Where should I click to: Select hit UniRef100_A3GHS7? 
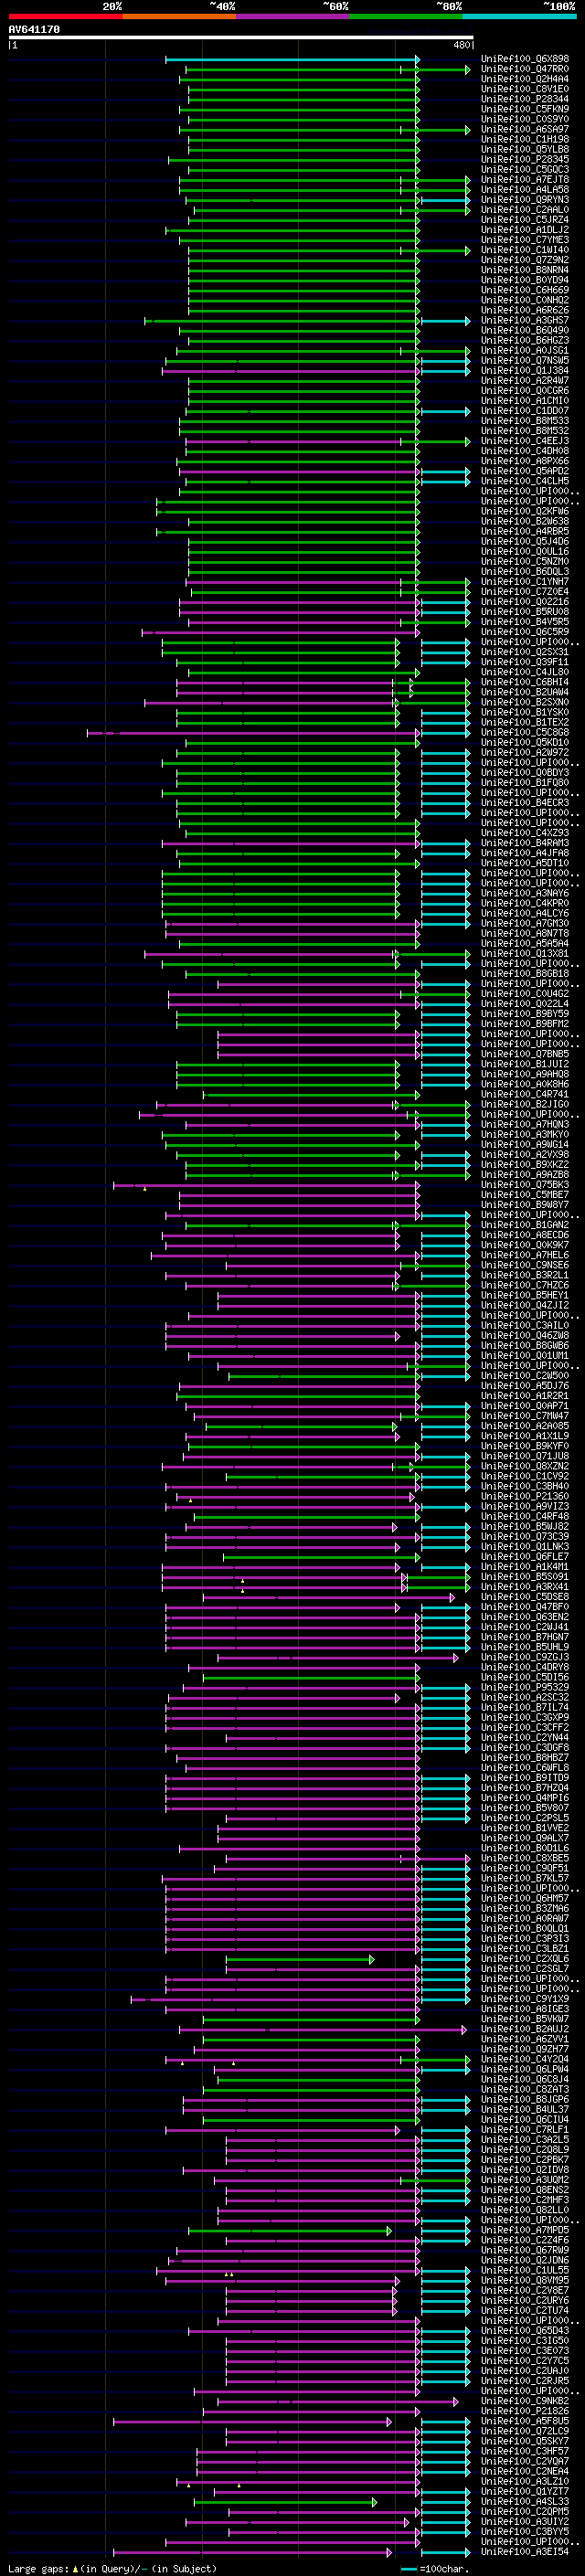click(525, 320)
